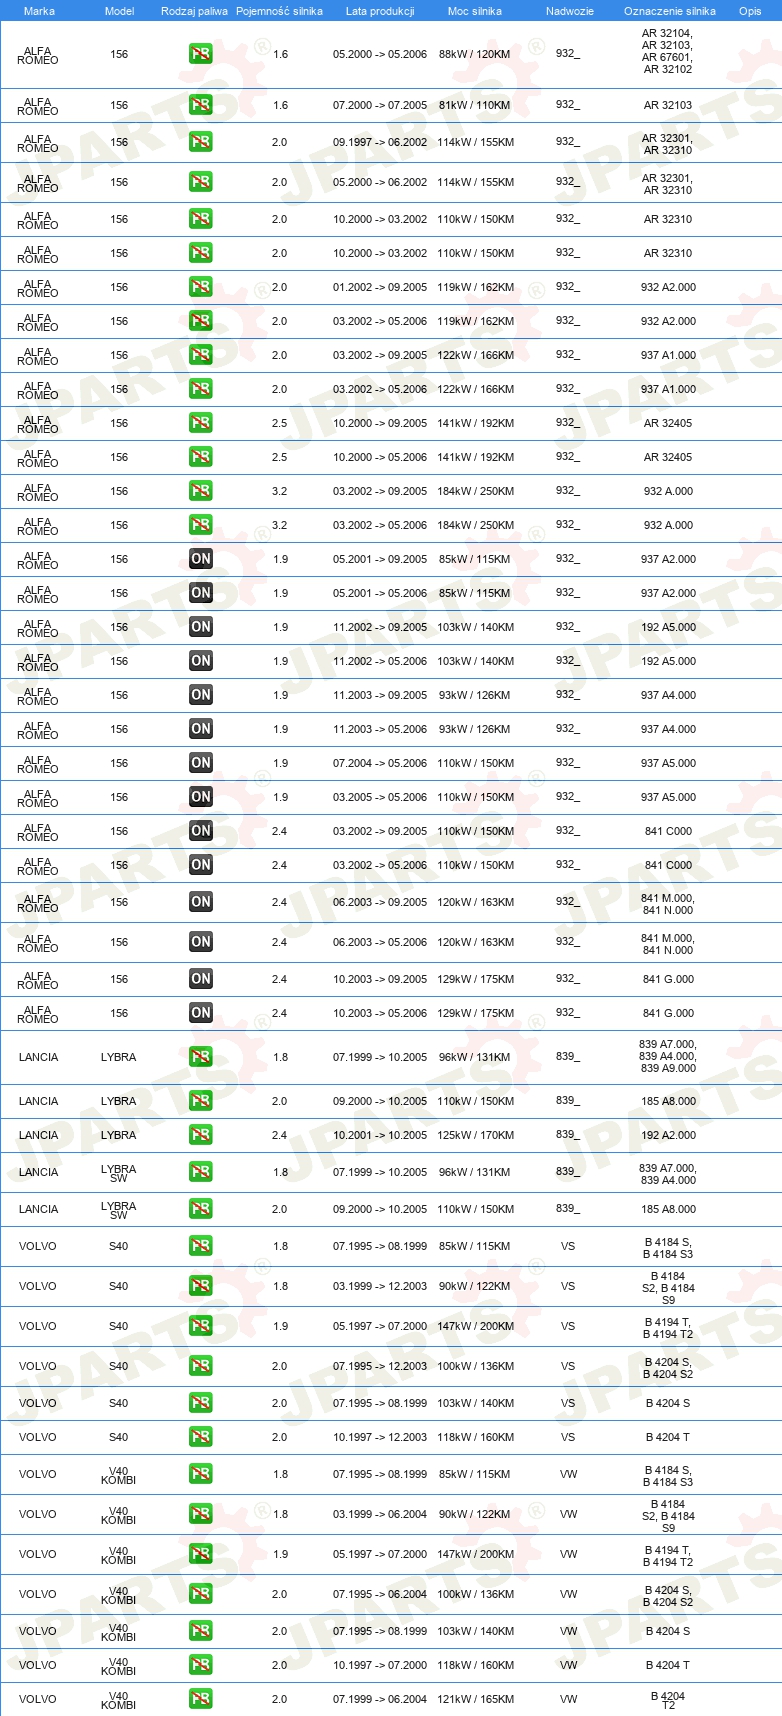
Task: Select diesel ON icon for 129kW 10.2003 -> 05.2006 row
Action: [x=201, y=1013]
